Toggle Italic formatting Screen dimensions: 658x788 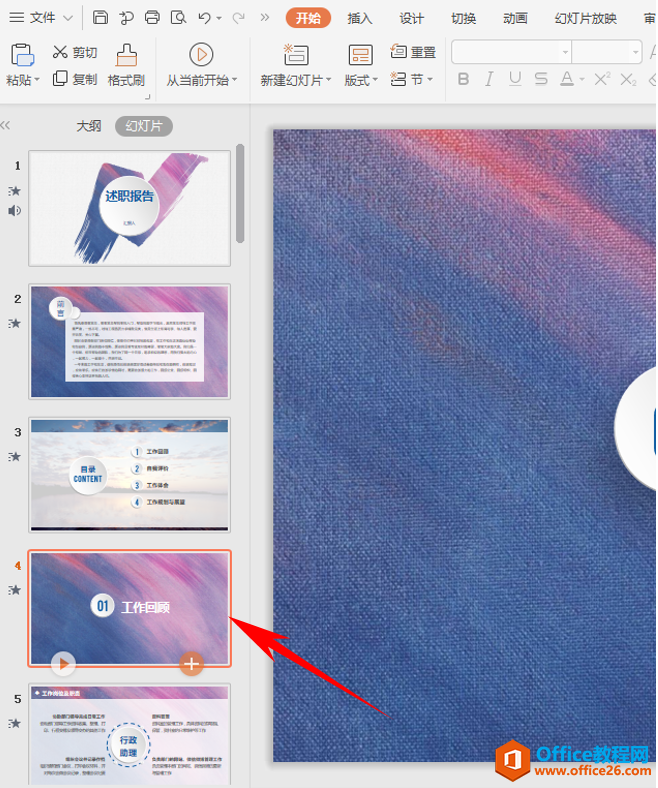[x=489, y=79]
